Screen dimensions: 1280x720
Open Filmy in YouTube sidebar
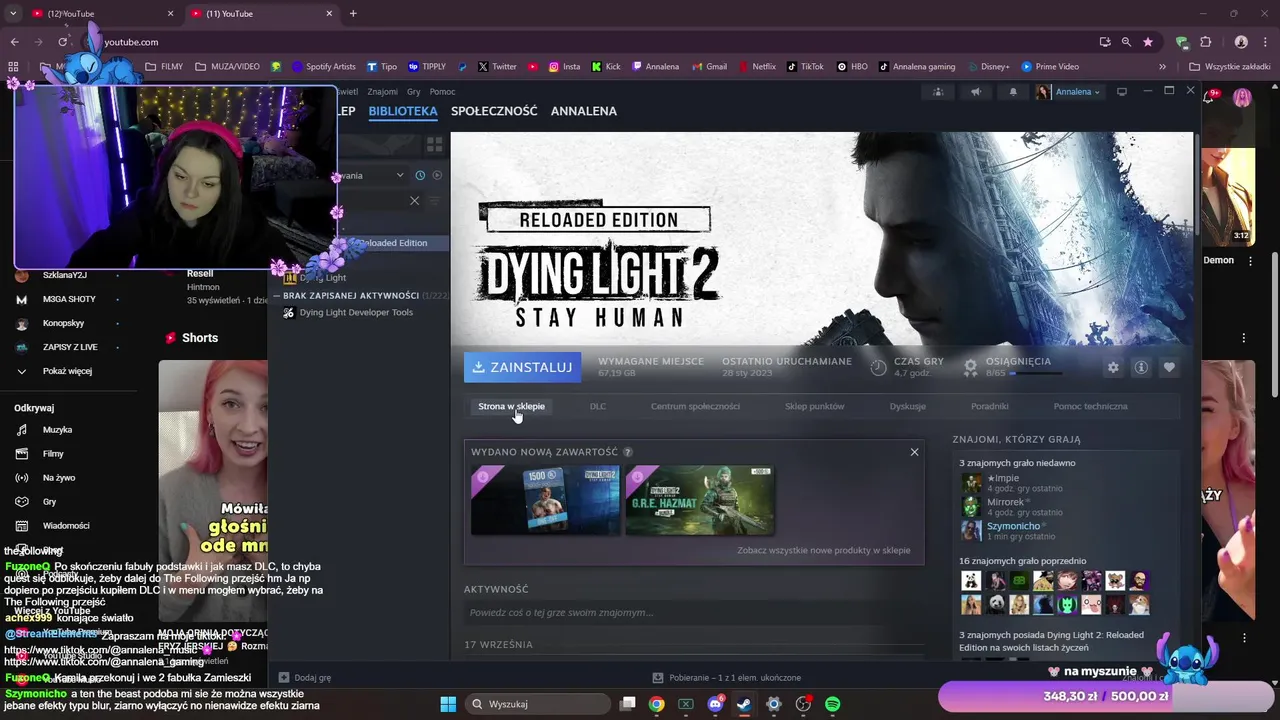point(53,454)
